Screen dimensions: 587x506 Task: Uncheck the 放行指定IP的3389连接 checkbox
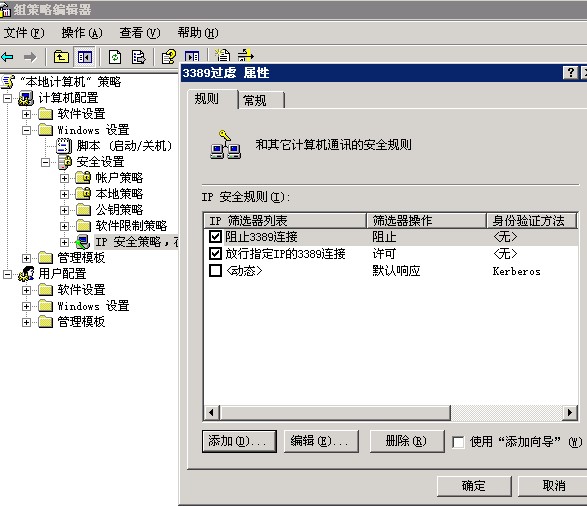[215, 253]
